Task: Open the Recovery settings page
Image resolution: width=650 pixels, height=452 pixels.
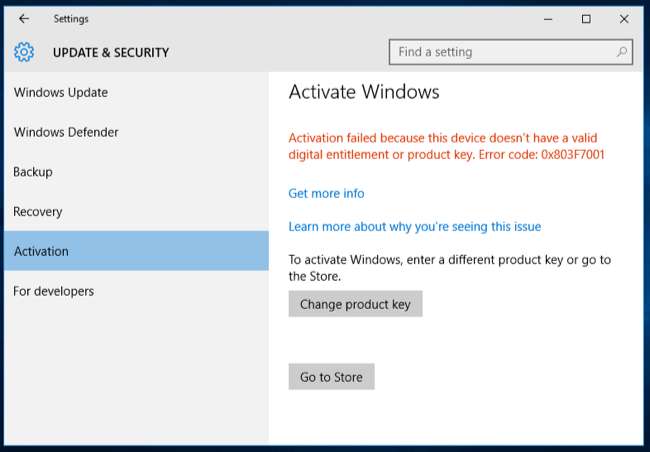Action: coord(38,212)
